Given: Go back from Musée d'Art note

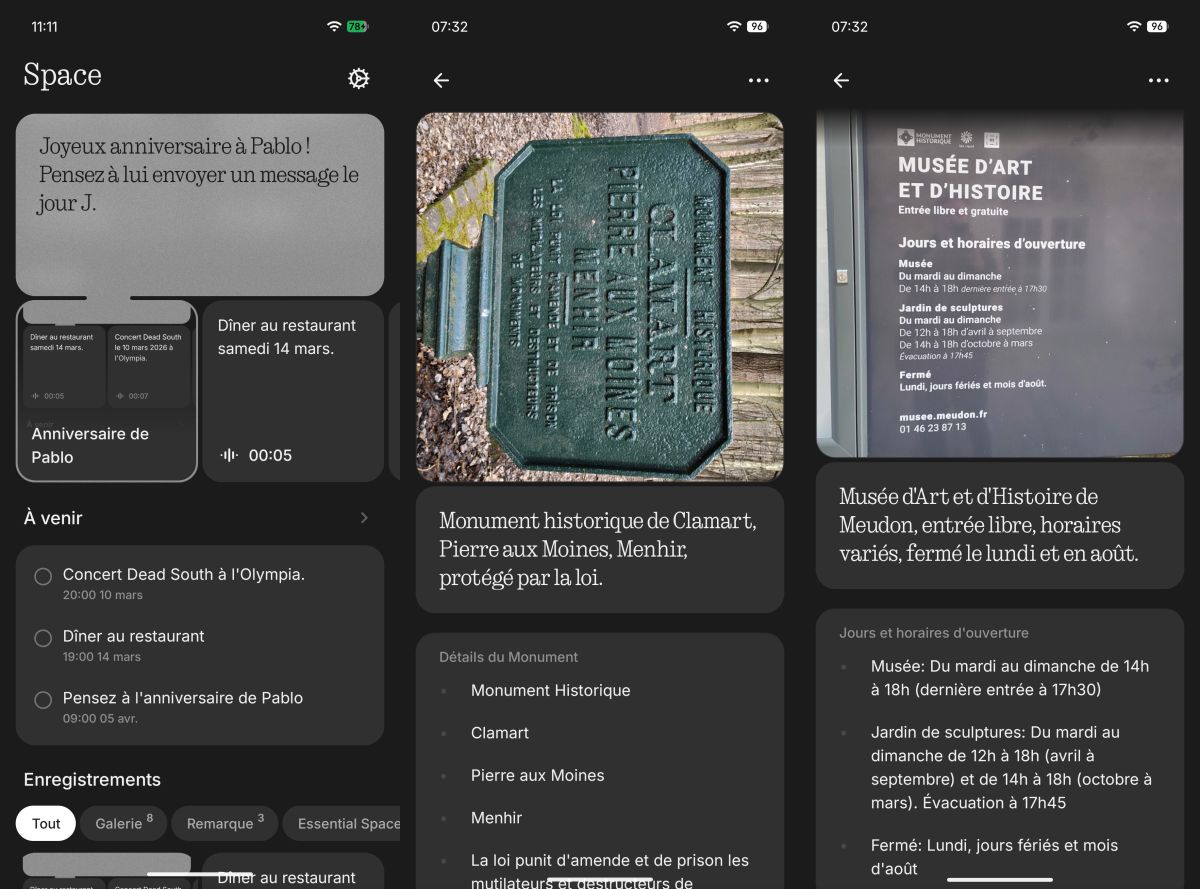Looking at the screenshot, I should coord(841,81).
